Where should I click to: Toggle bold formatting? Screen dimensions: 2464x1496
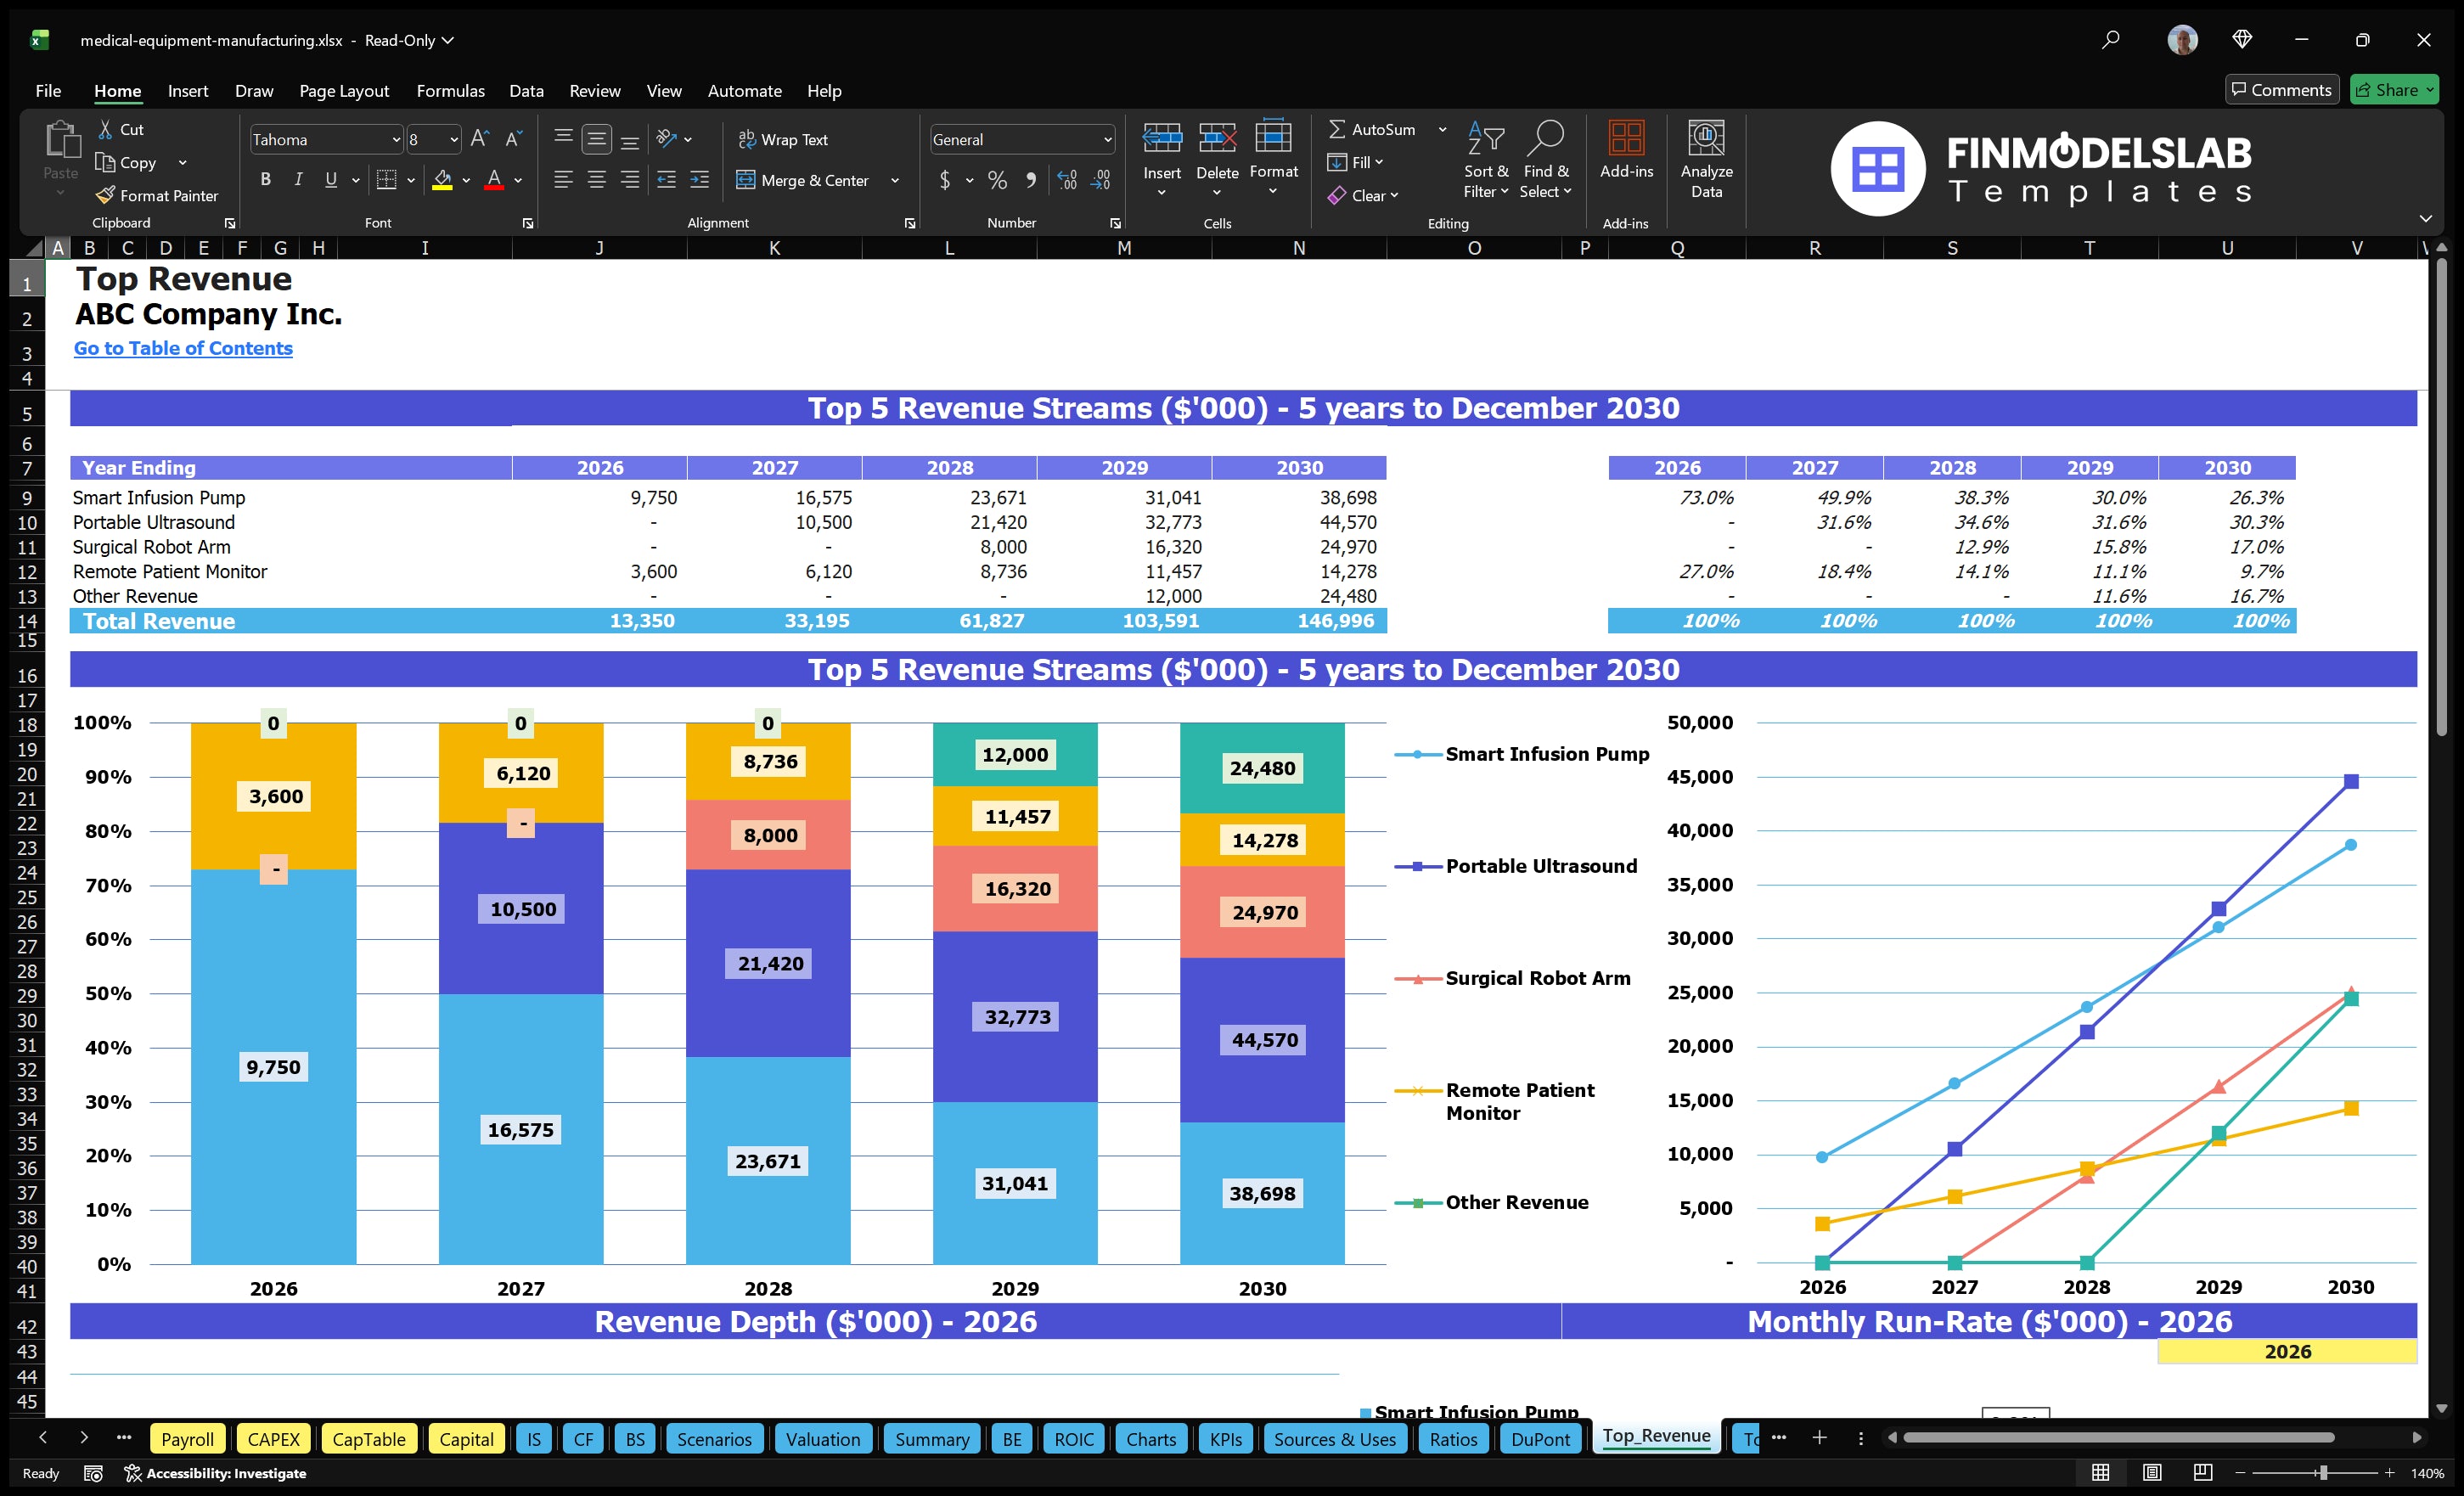(265, 179)
